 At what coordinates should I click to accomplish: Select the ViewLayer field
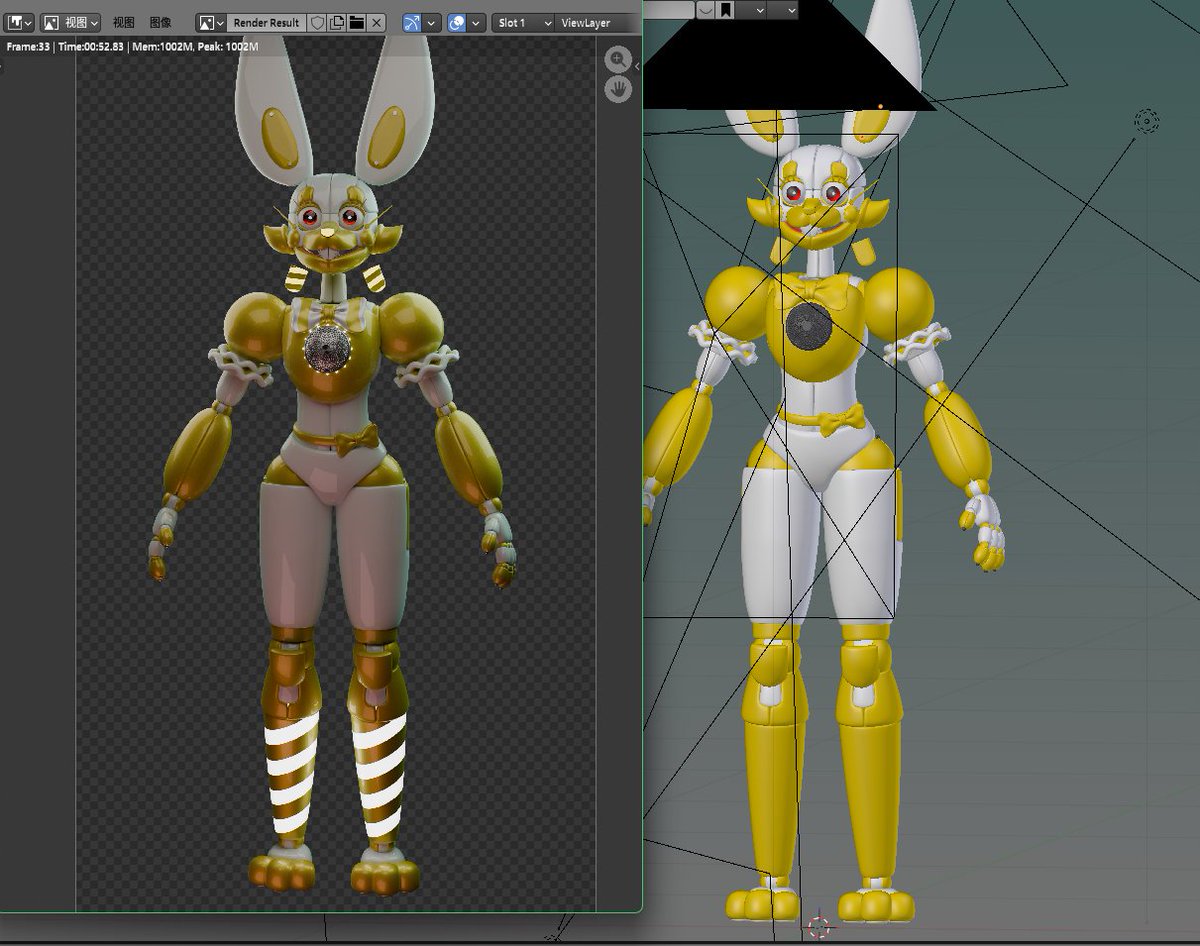click(x=598, y=22)
